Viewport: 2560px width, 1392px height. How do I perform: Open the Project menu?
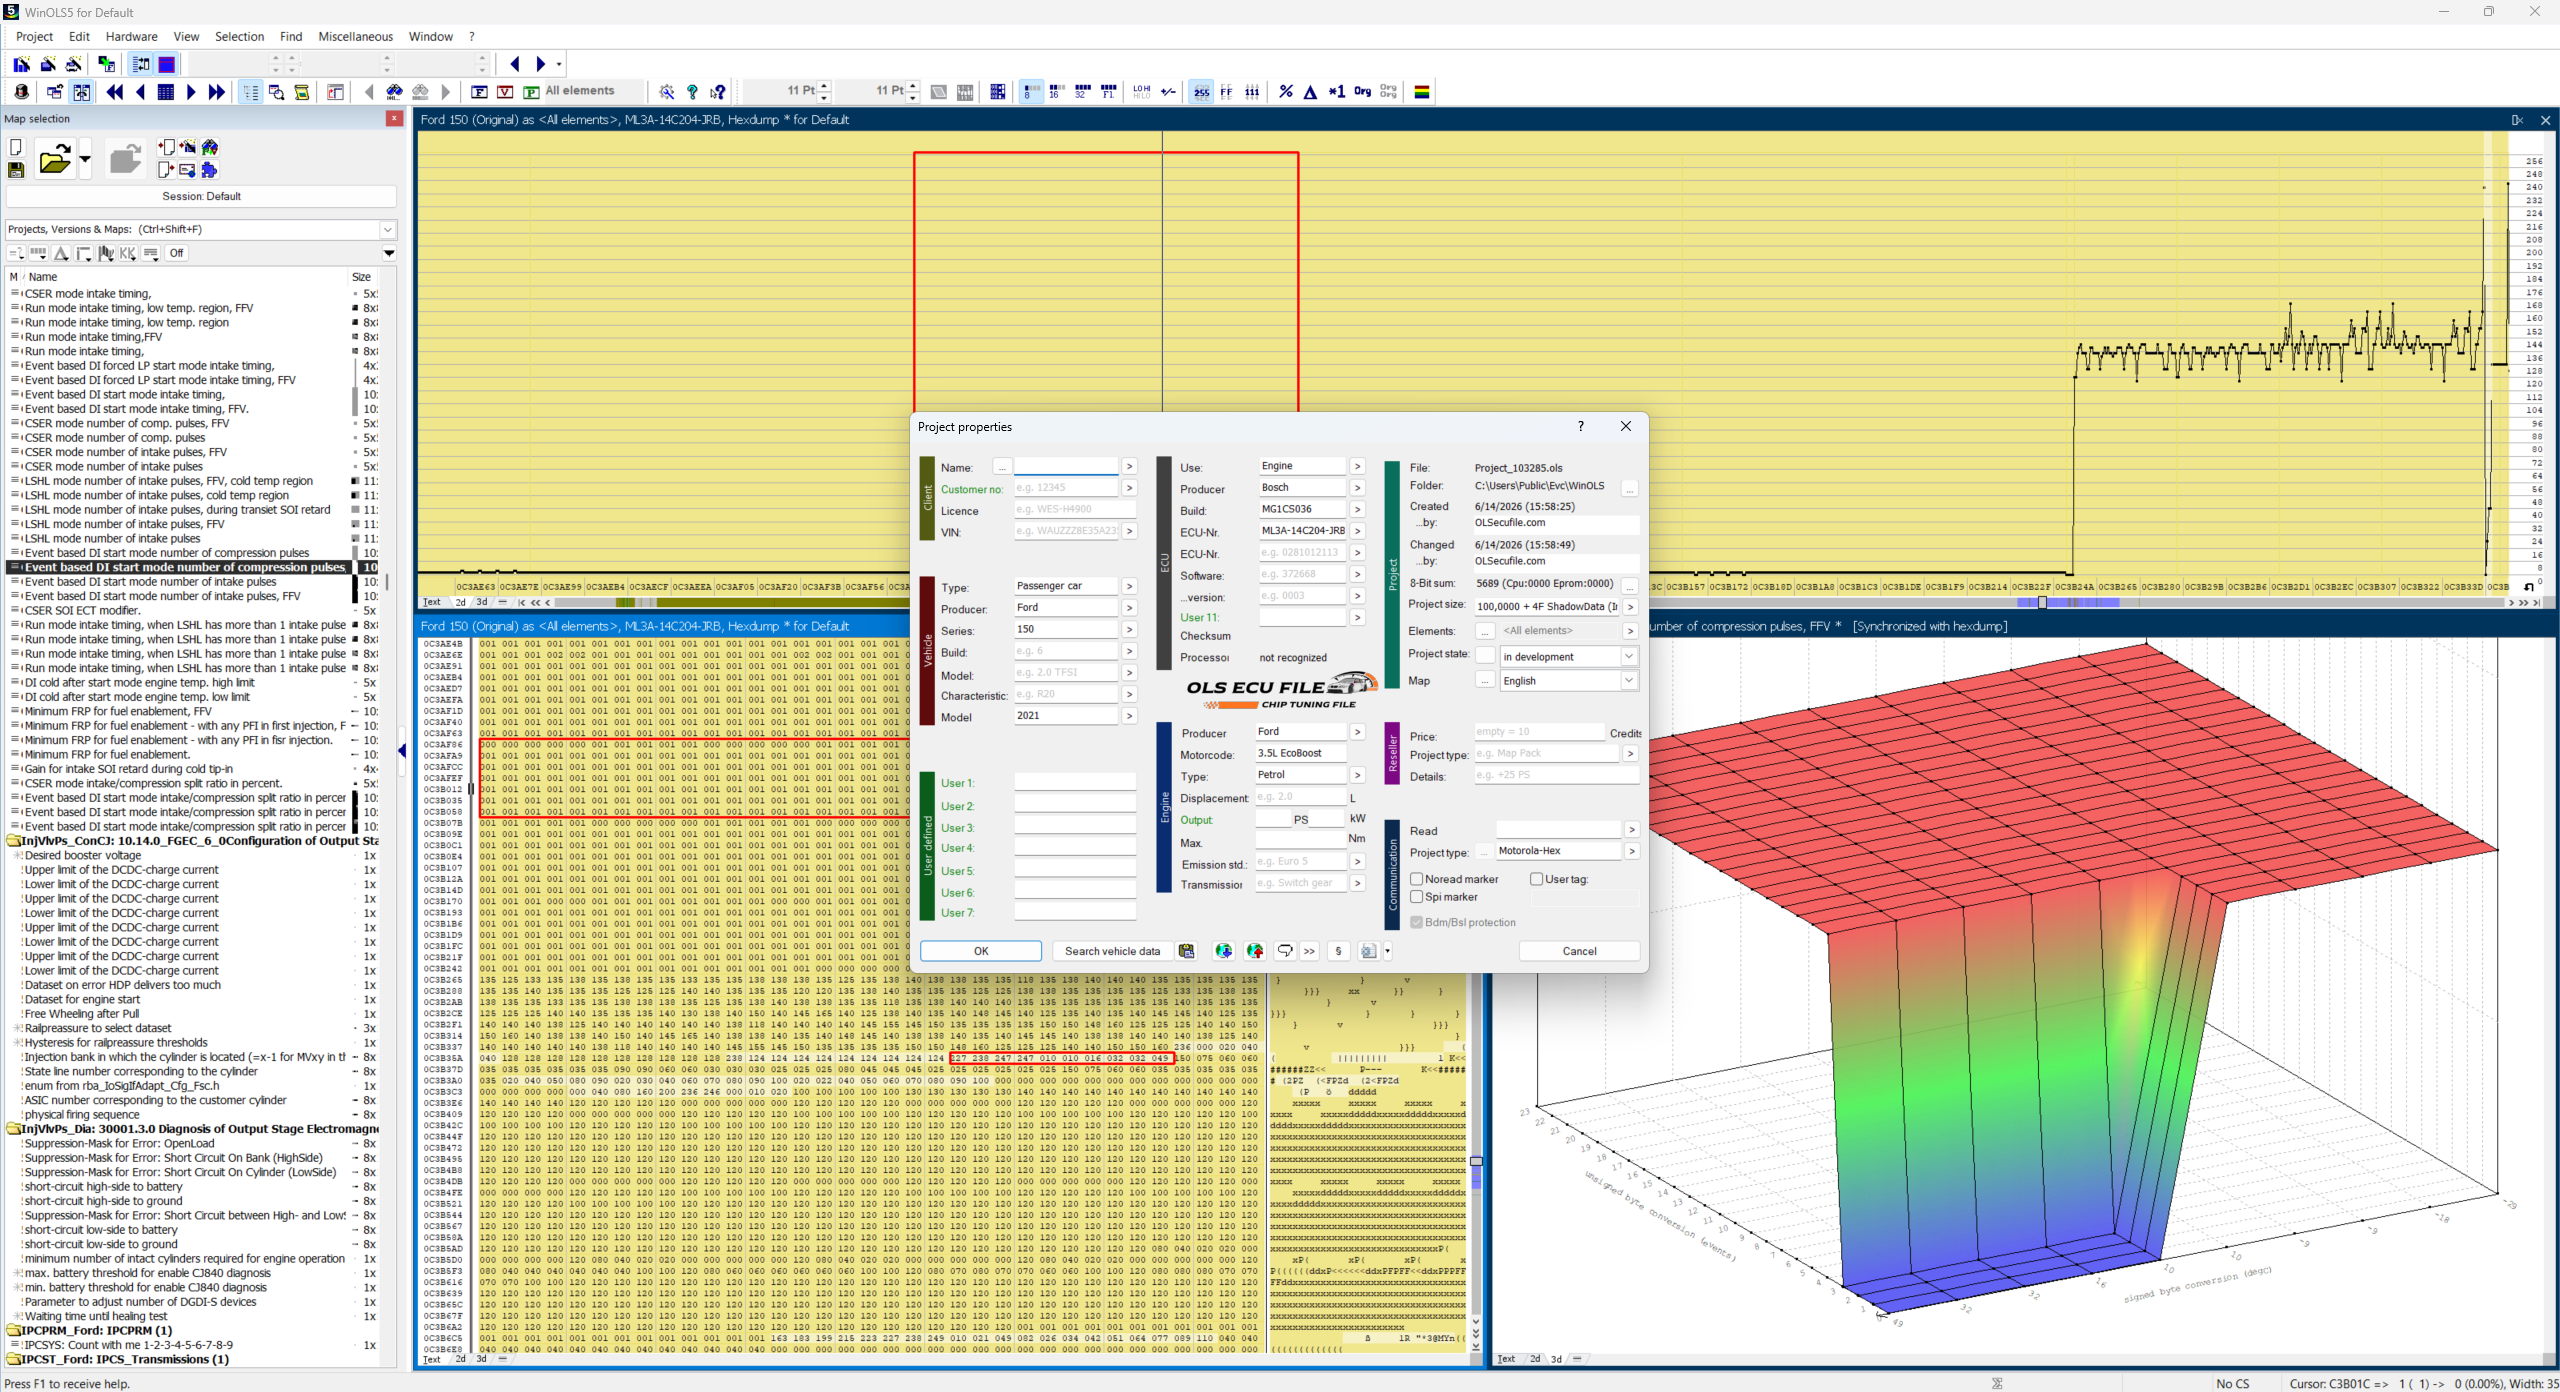34,37
